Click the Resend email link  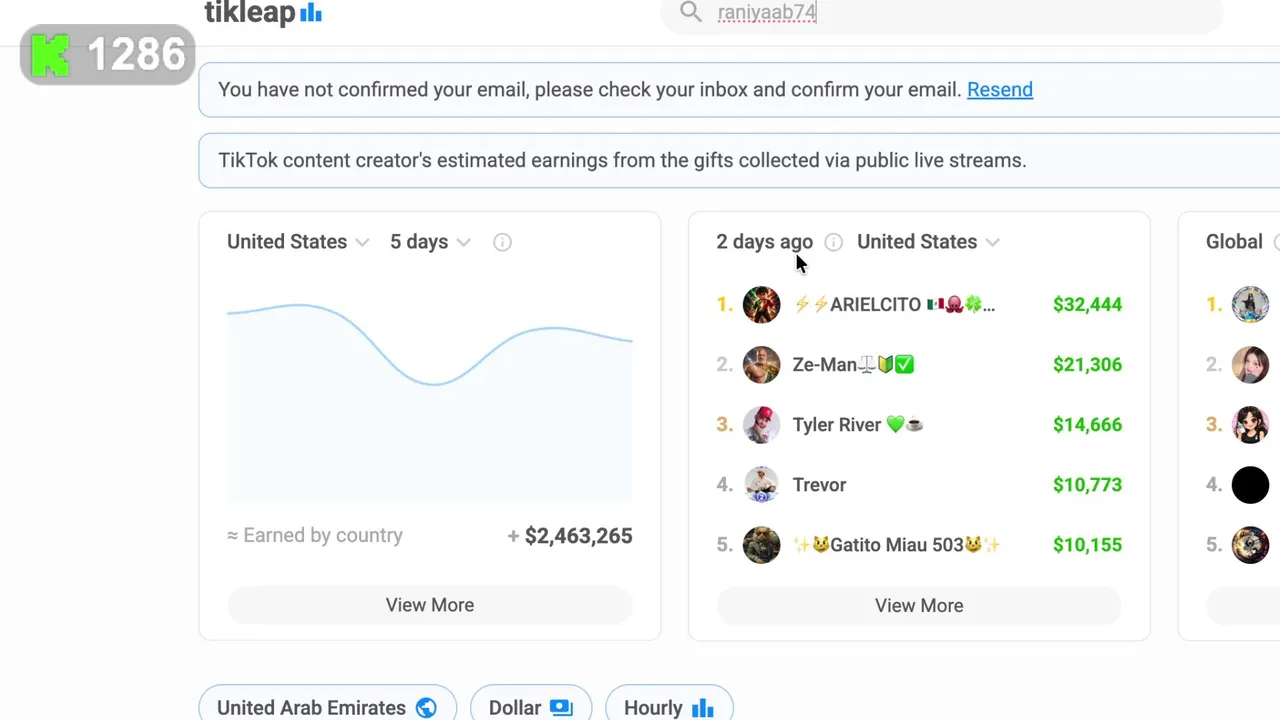999,90
